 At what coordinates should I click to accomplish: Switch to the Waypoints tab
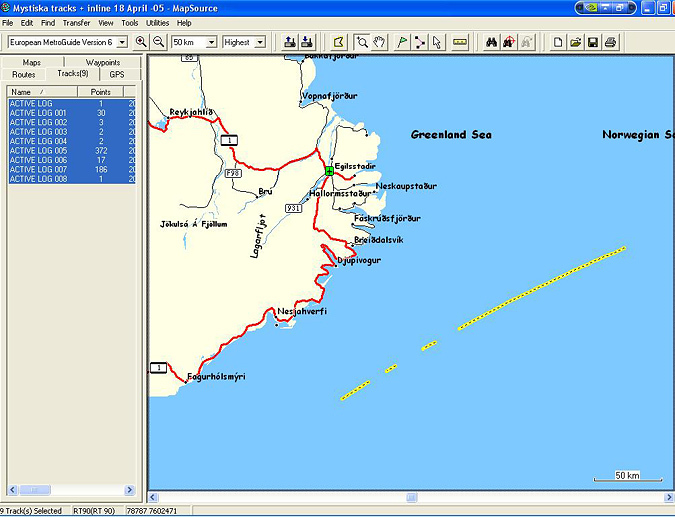(103, 62)
